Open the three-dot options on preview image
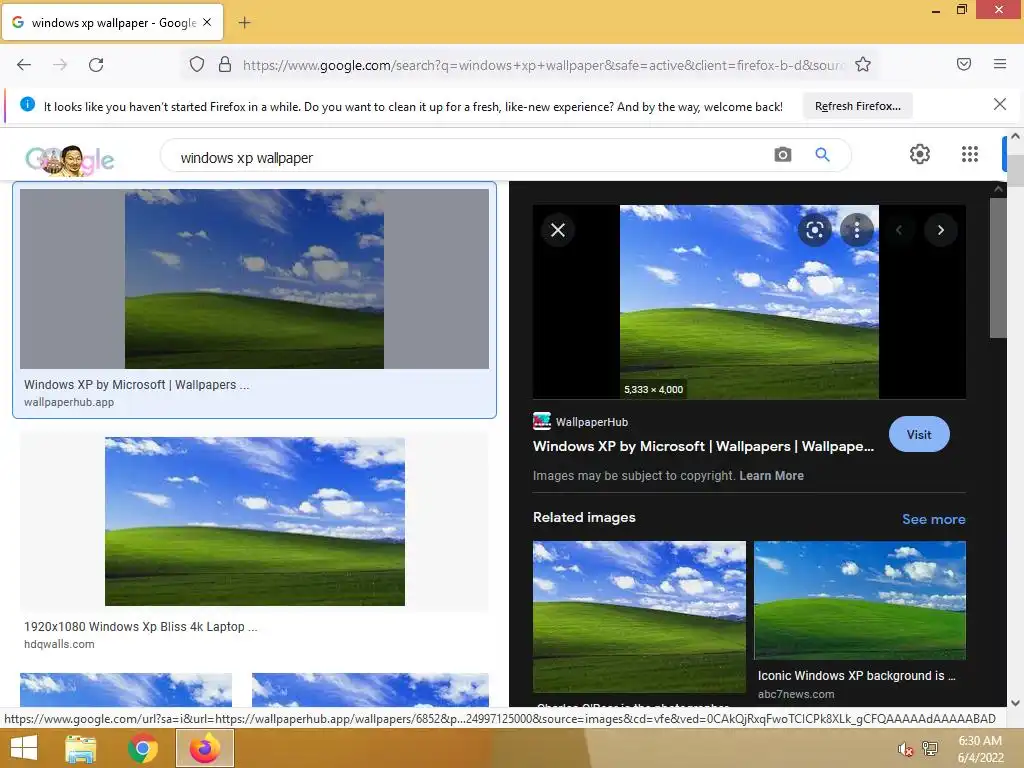Viewport: 1024px width, 768px height. coord(857,230)
